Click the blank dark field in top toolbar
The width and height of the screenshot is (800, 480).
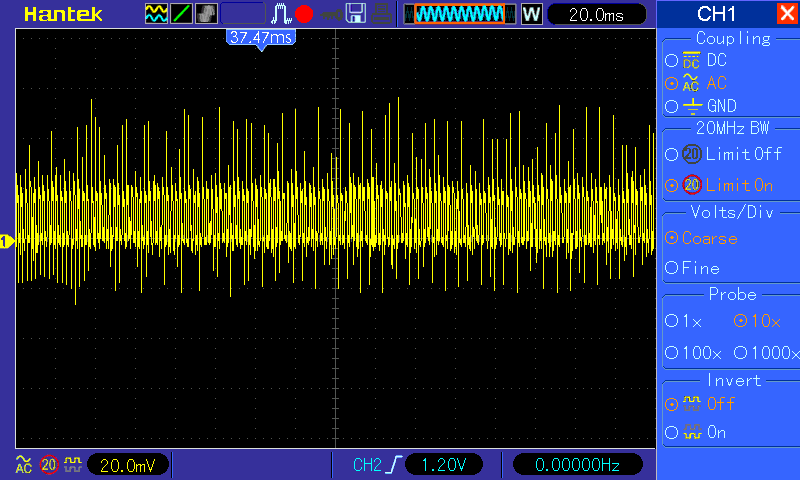tap(243, 14)
